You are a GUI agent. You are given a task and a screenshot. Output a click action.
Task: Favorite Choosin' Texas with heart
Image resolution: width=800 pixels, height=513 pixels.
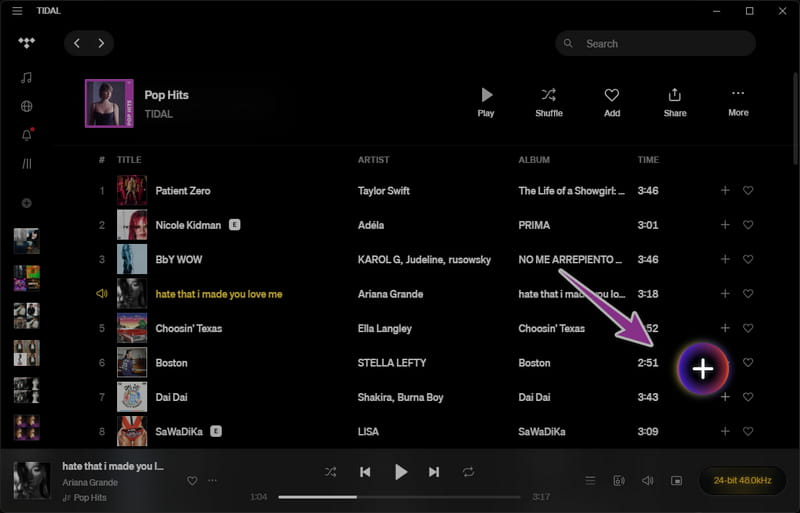point(748,328)
